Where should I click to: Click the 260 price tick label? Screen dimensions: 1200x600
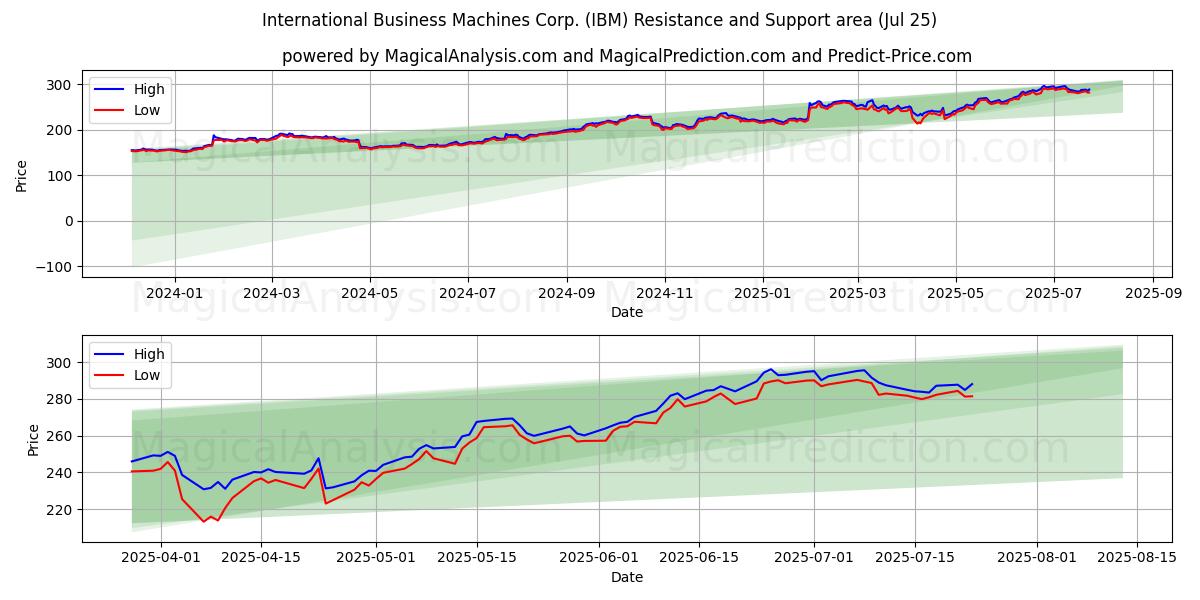click(58, 436)
